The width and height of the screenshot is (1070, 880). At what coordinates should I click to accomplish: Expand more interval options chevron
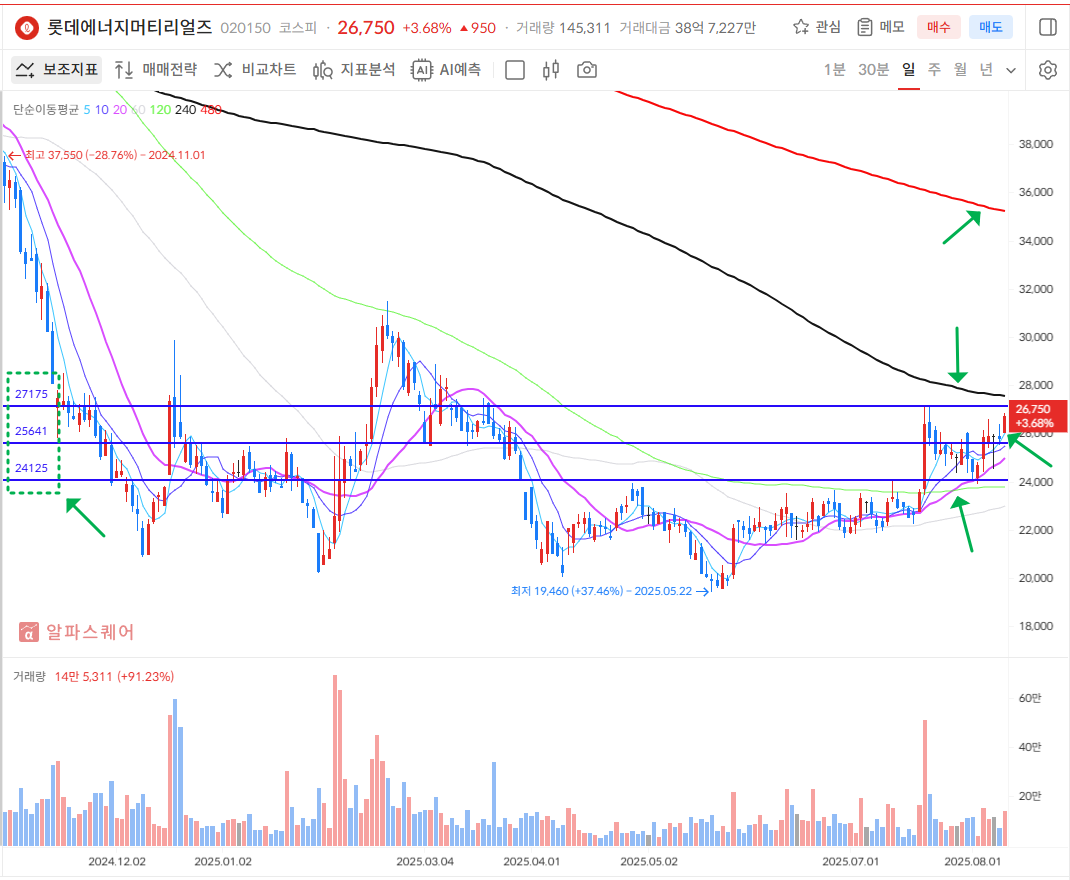click(1011, 70)
